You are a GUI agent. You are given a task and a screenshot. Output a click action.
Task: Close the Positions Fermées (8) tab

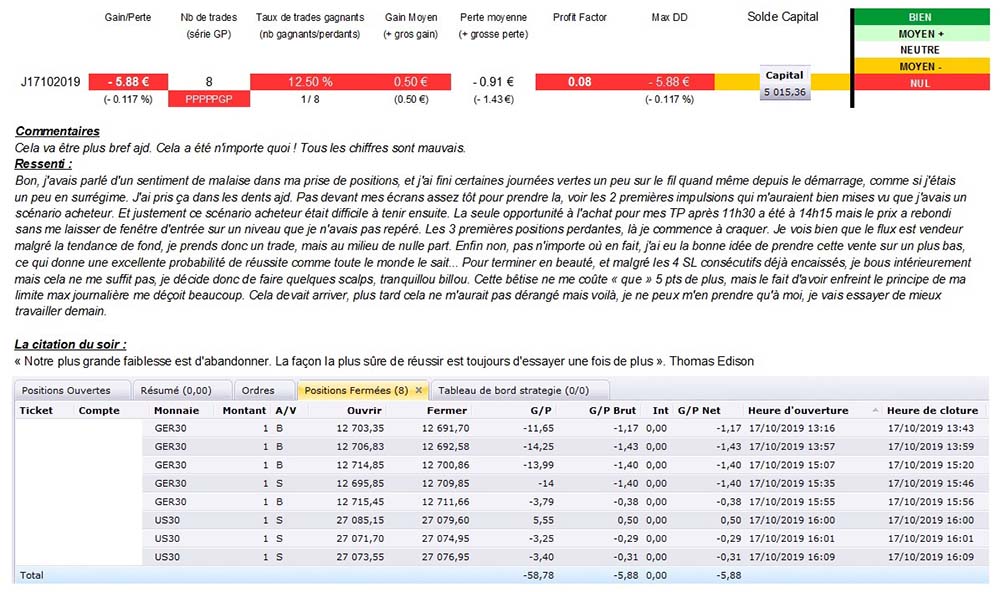[x=418, y=390]
